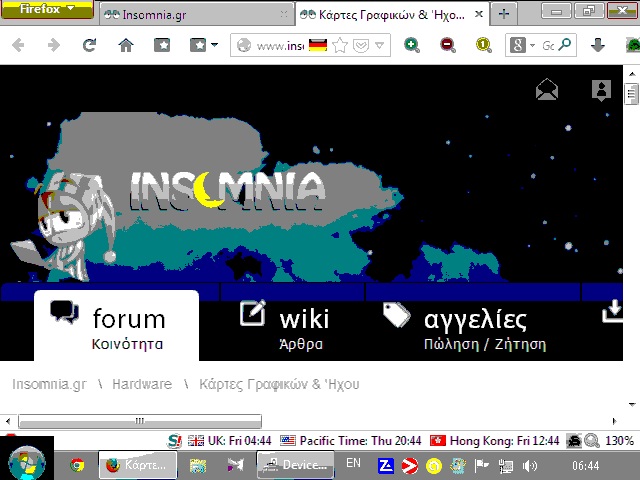The width and height of the screenshot is (640, 480).
Task: Run search with the magnifying glass button
Action: pyautogui.click(x=565, y=44)
